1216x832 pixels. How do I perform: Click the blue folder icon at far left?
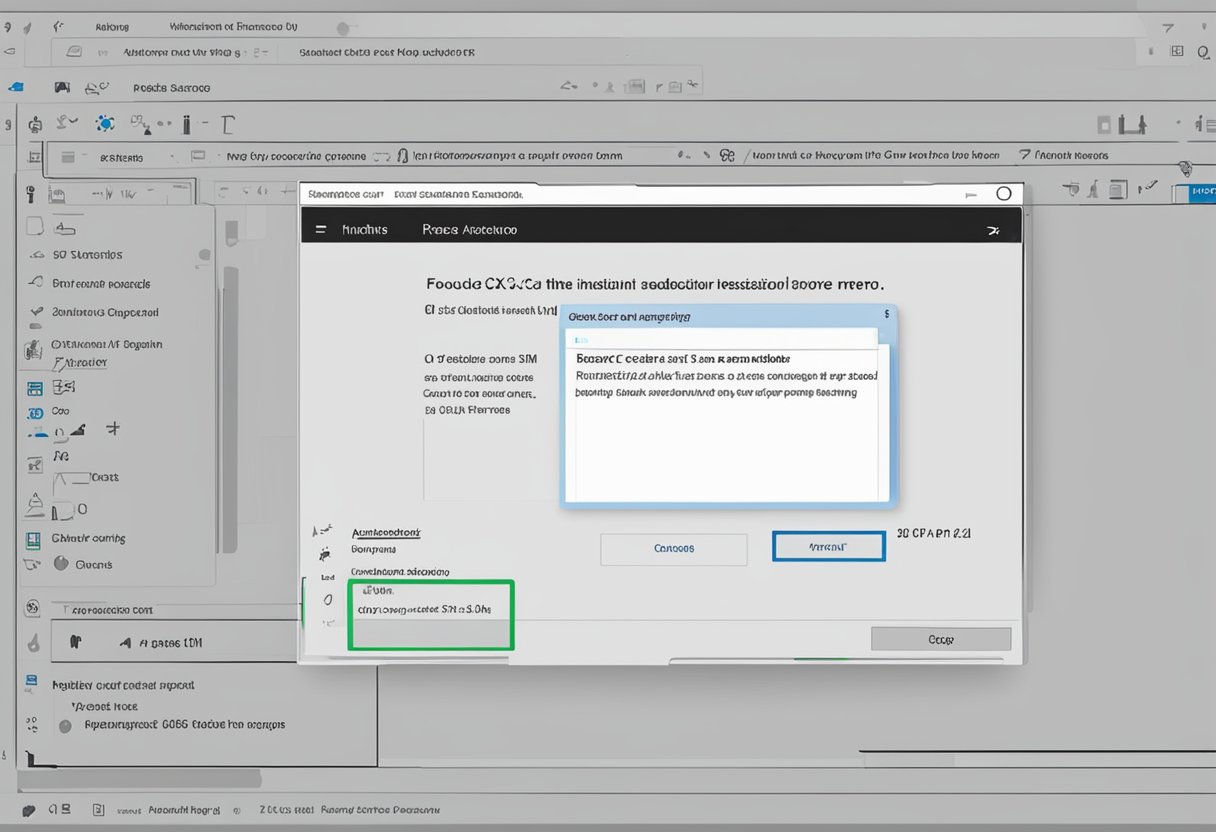(x=14, y=88)
